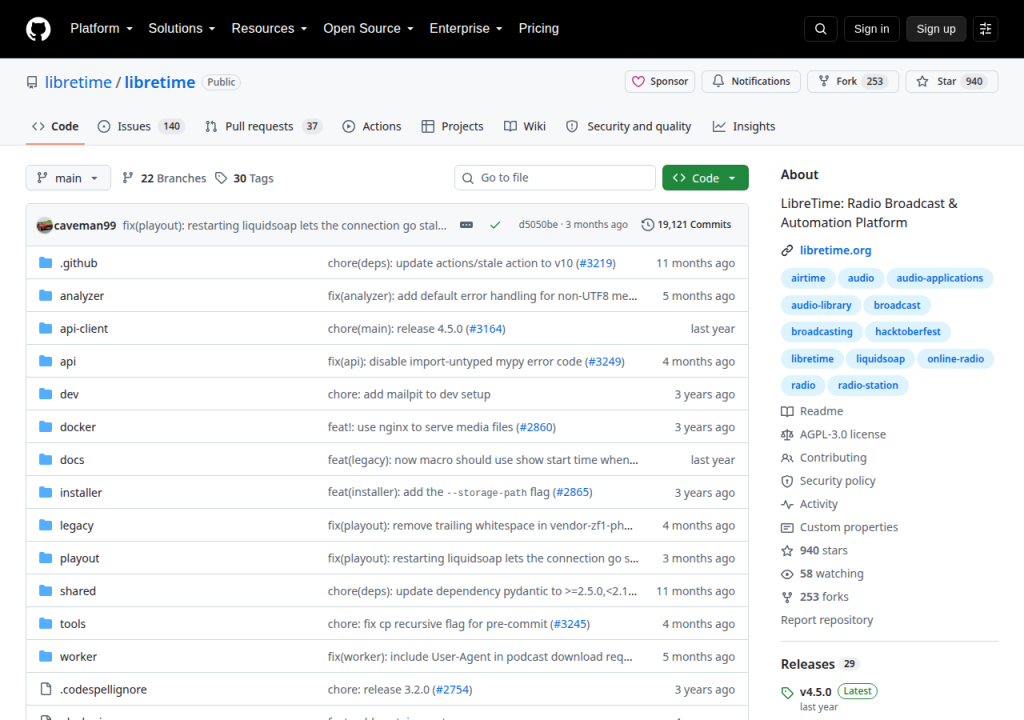Open the main branch selector dropdown
The width and height of the screenshot is (1024, 720).
point(68,178)
